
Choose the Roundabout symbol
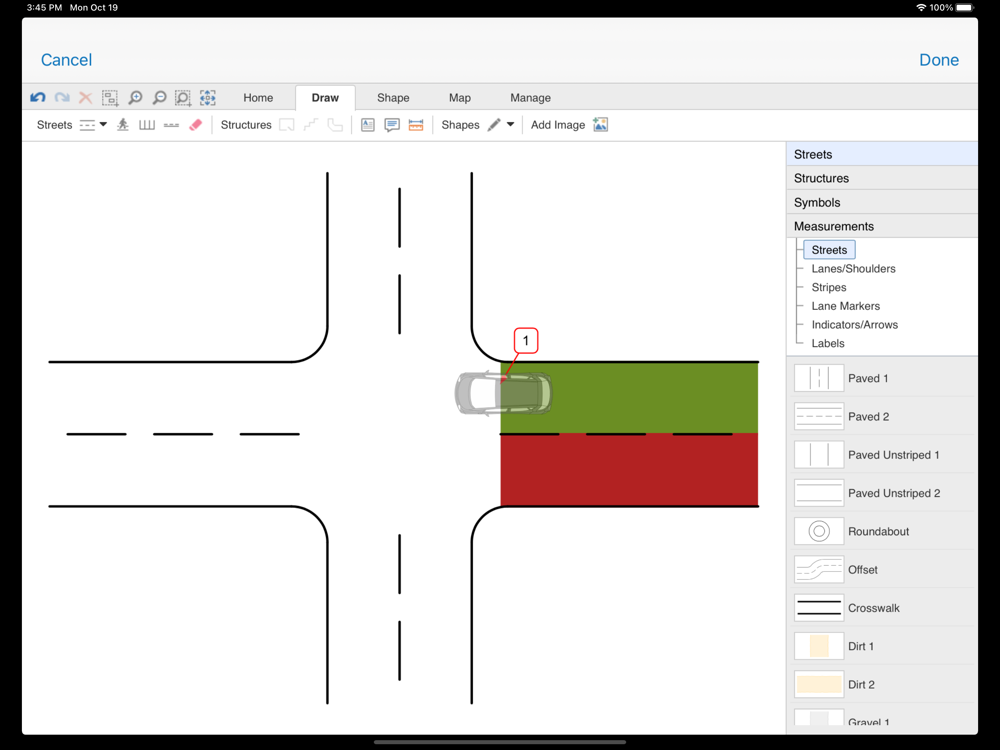click(819, 531)
